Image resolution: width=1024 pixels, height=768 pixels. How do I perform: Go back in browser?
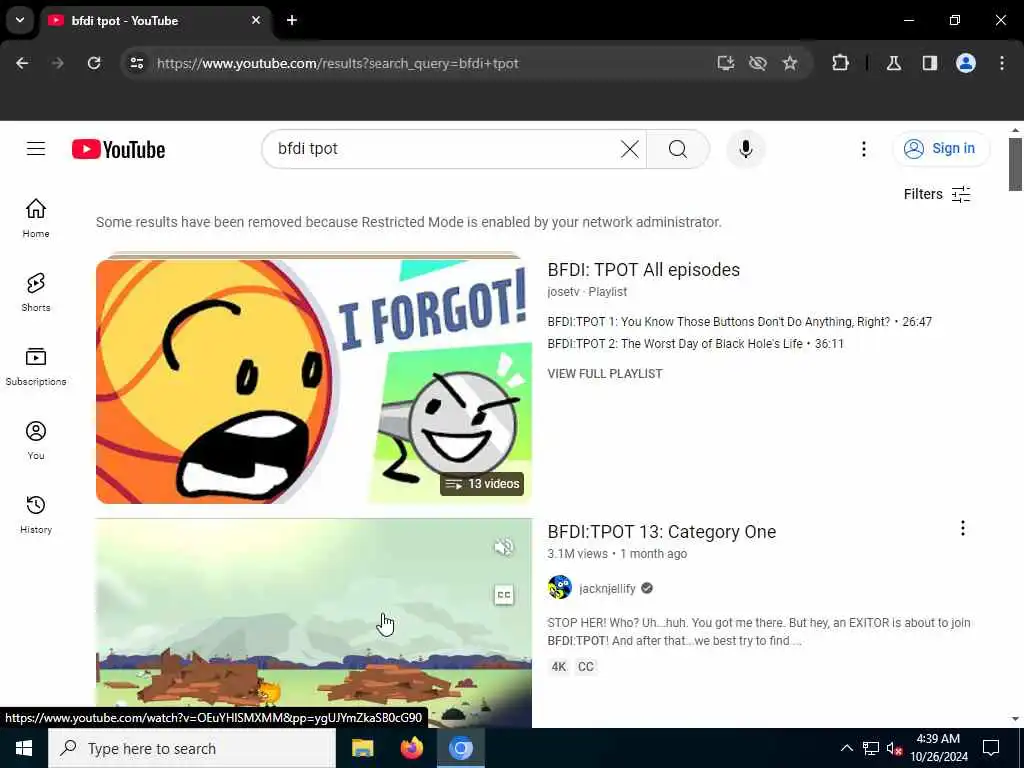coord(22,63)
